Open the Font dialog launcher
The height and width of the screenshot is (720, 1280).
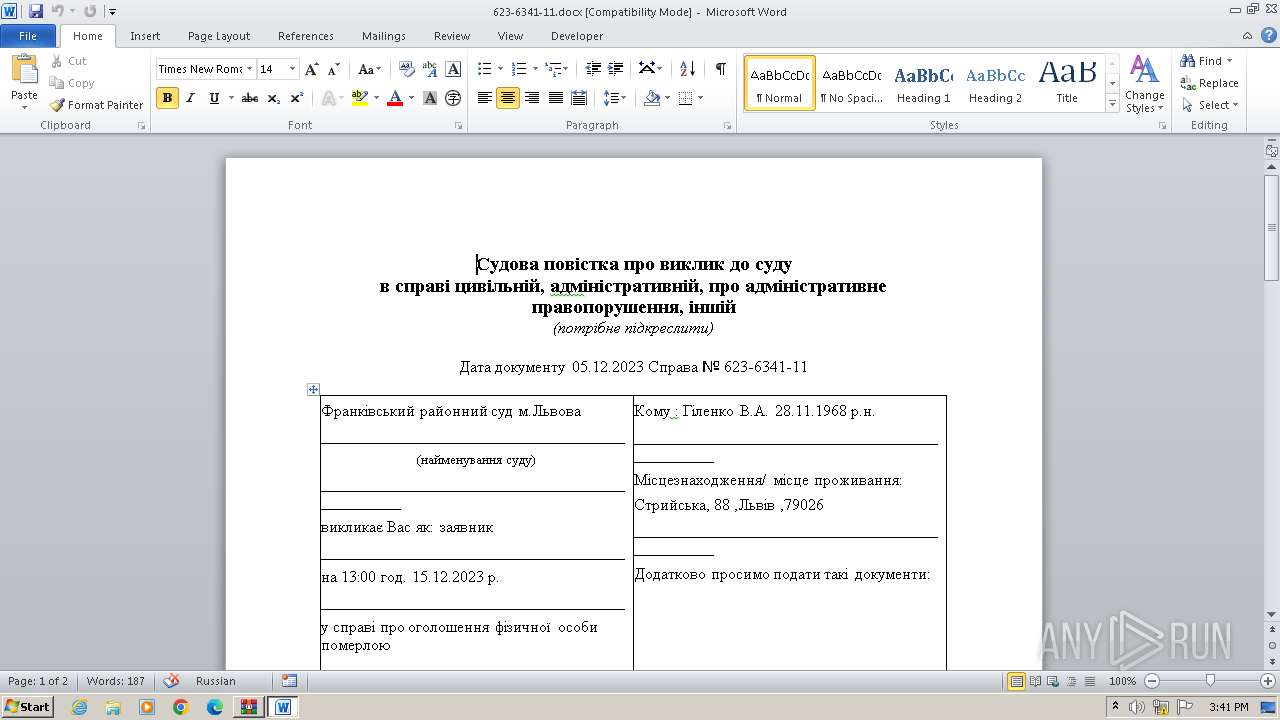[x=459, y=126]
